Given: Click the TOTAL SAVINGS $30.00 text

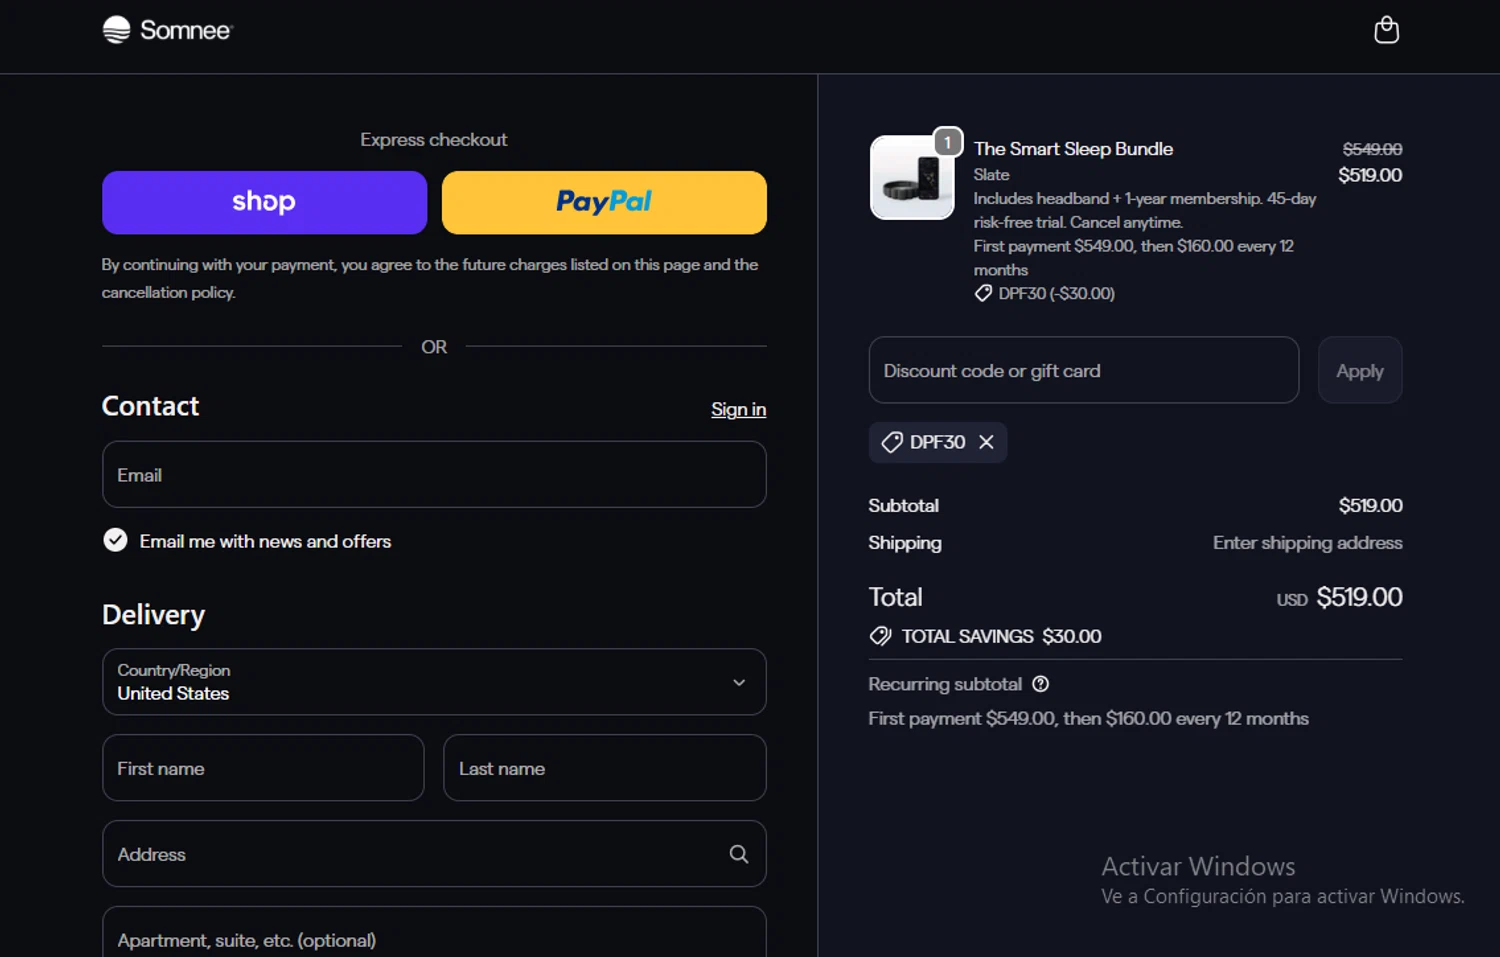Looking at the screenshot, I should (1001, 636).
